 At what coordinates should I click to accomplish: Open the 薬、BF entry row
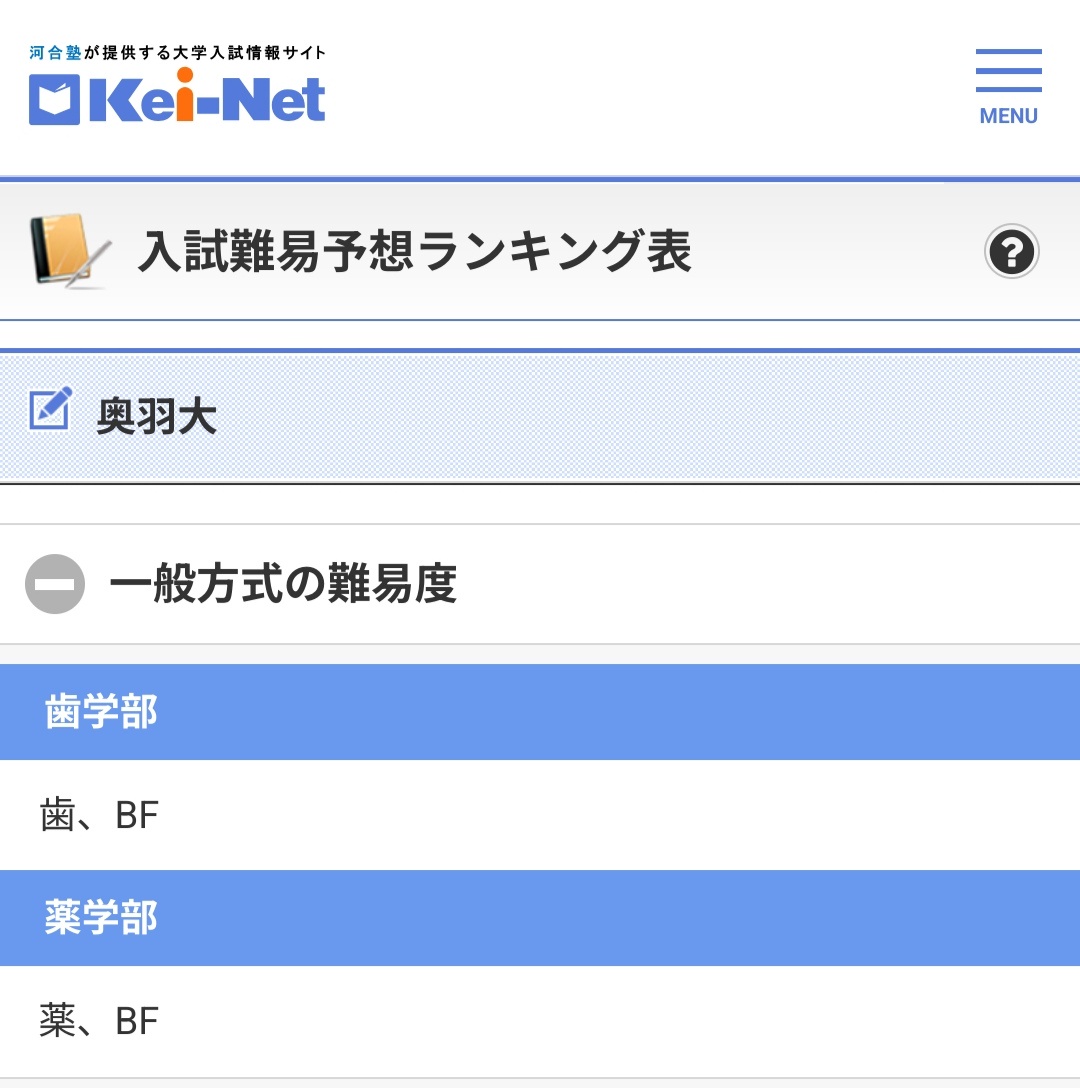(540, 1021)
